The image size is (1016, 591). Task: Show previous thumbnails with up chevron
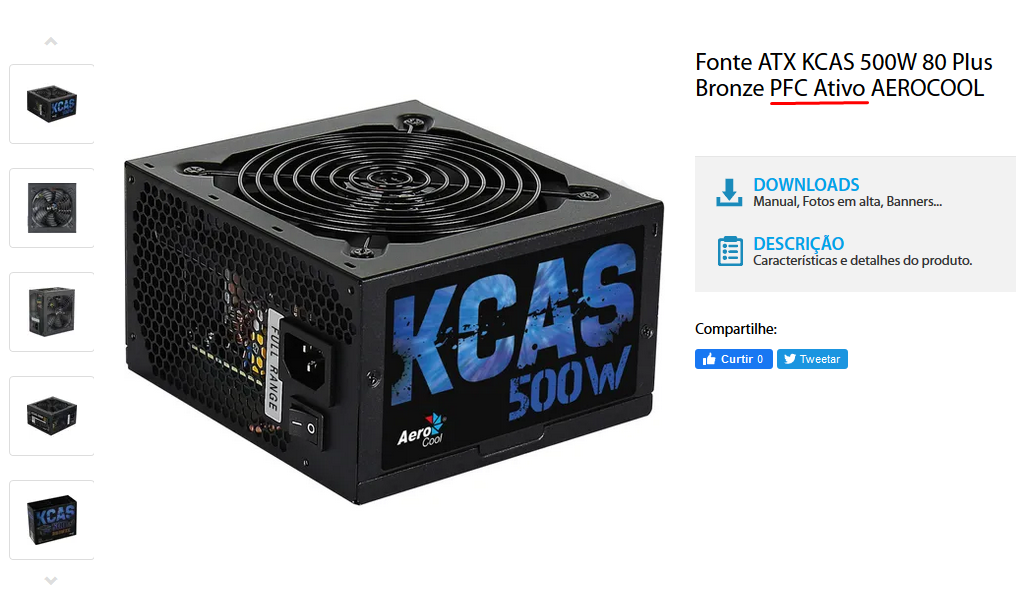pos(51,41)
